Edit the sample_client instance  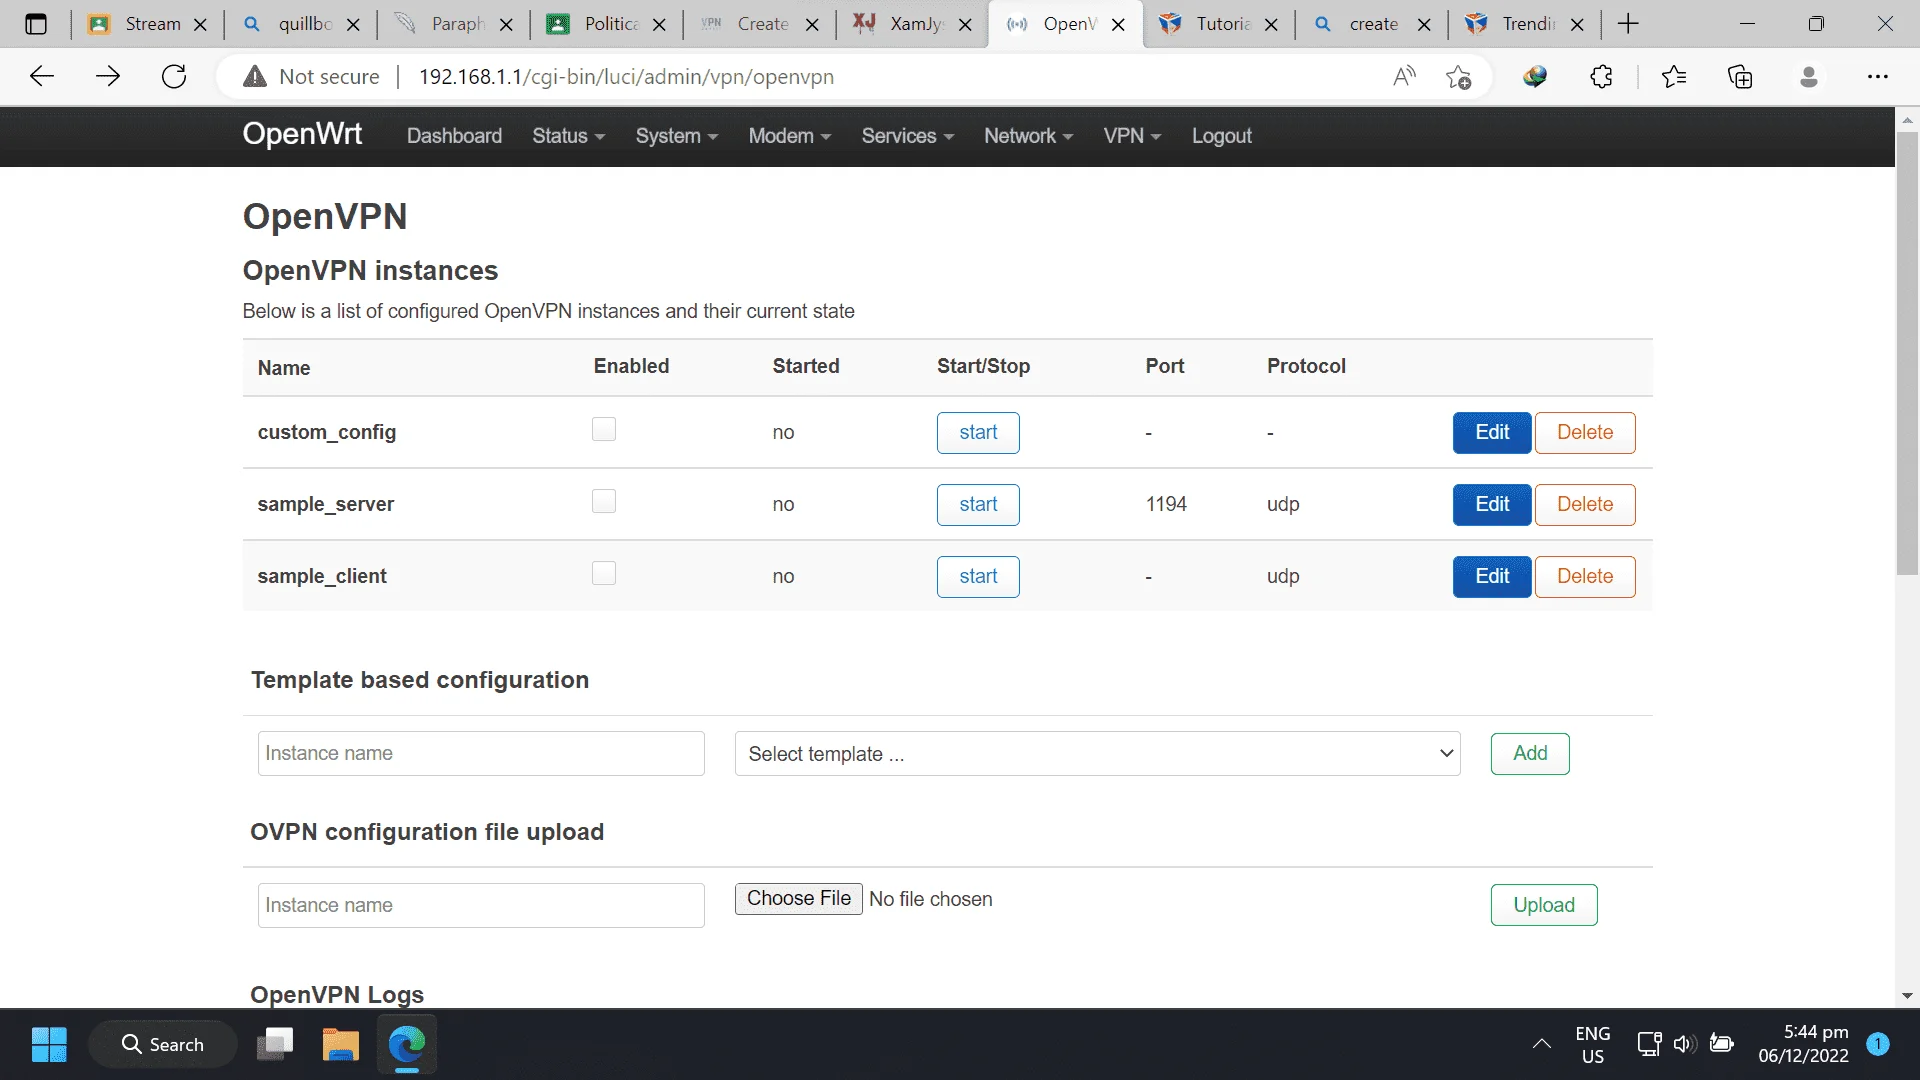click(1492, 577)
